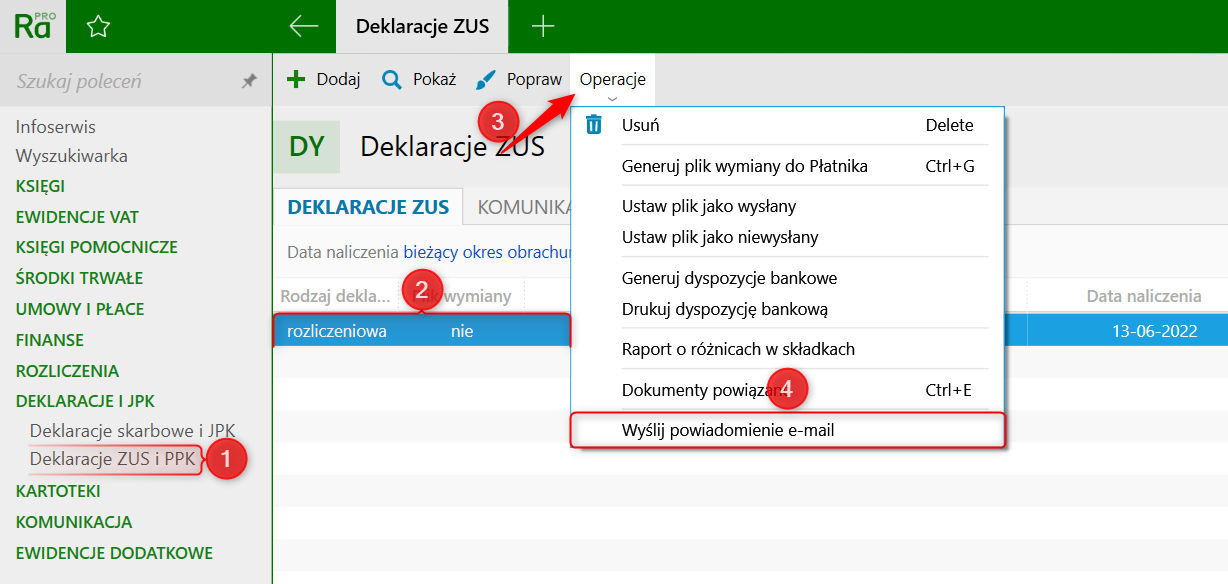This screenshot has width=1228, height=584.
Task: Click the DY company badge
Action: point(306,147)
